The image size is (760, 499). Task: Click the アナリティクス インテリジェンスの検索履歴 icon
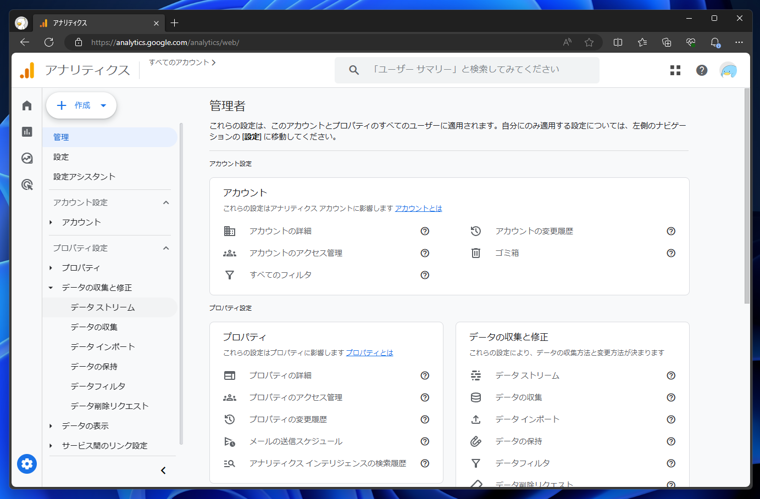click(x=229, y=464)
